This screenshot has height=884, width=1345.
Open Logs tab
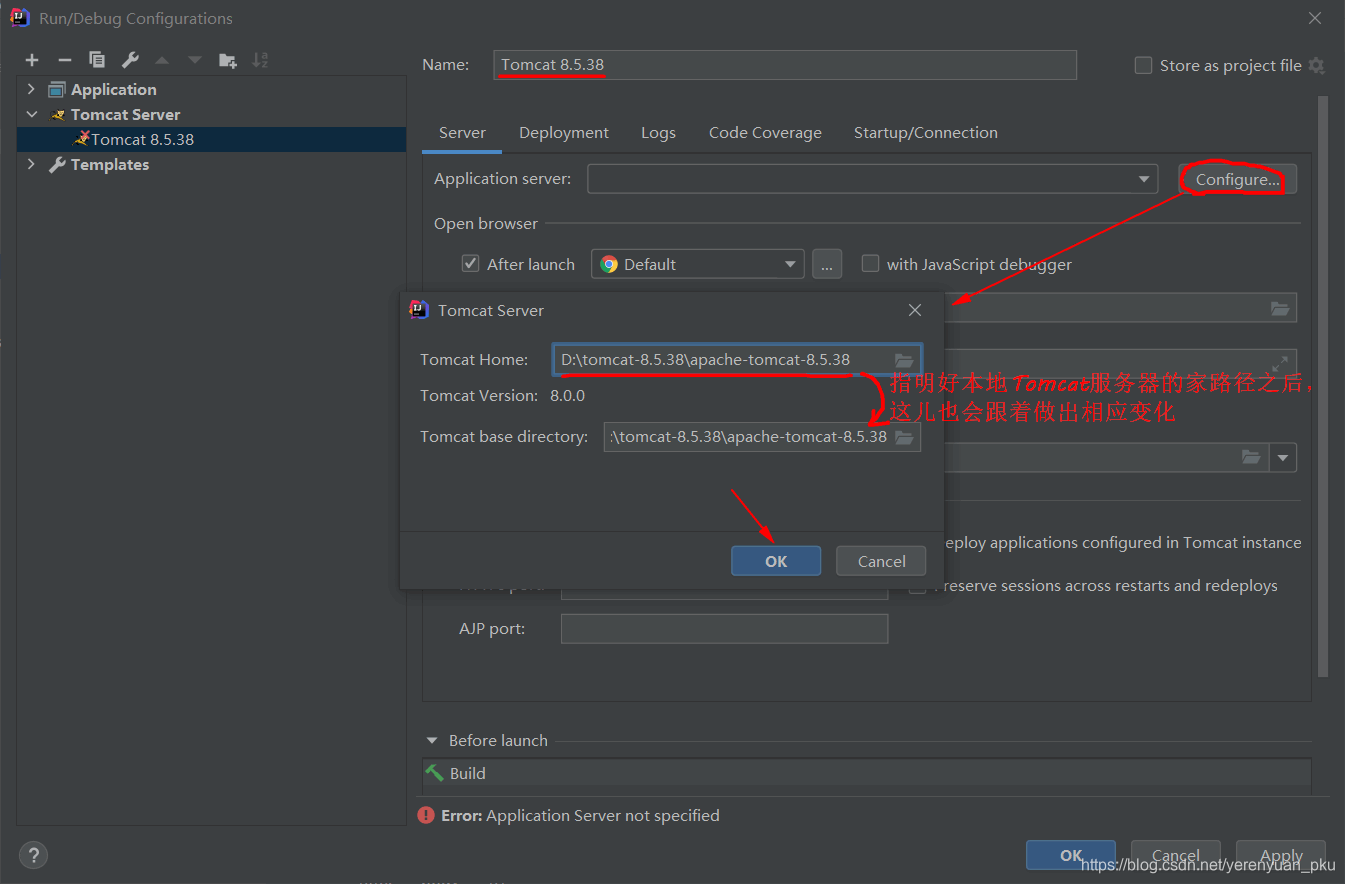pos(658,133)
